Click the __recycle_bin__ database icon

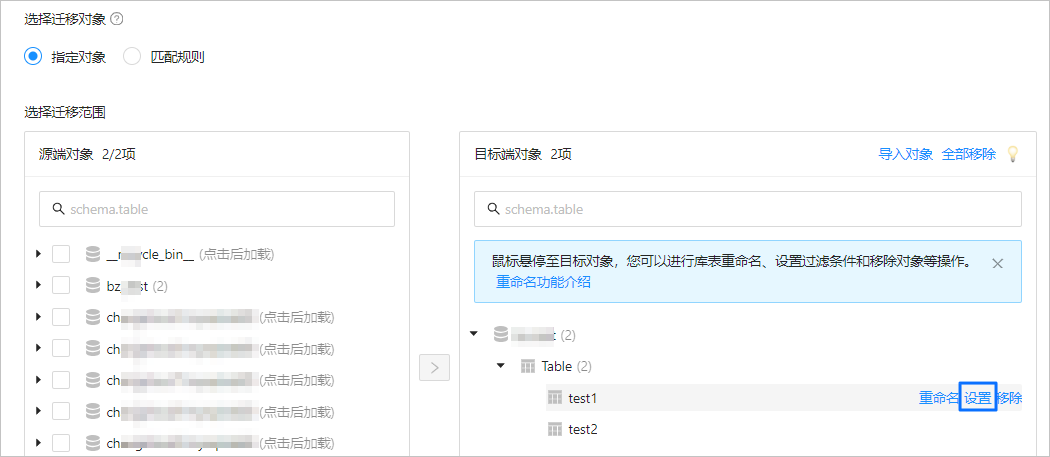(93, 254)
